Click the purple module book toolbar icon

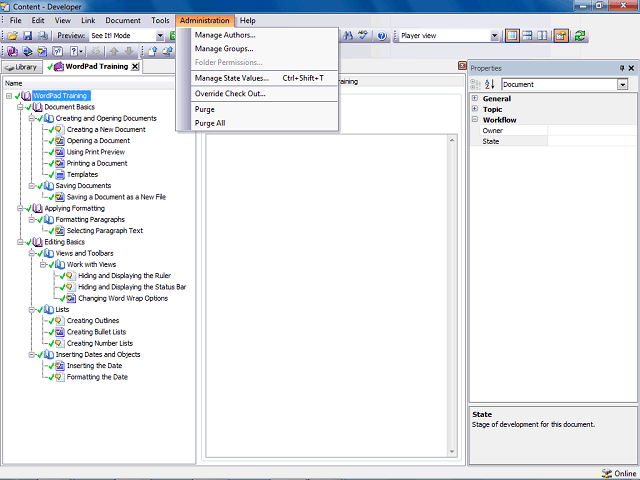tap(12, 51)
